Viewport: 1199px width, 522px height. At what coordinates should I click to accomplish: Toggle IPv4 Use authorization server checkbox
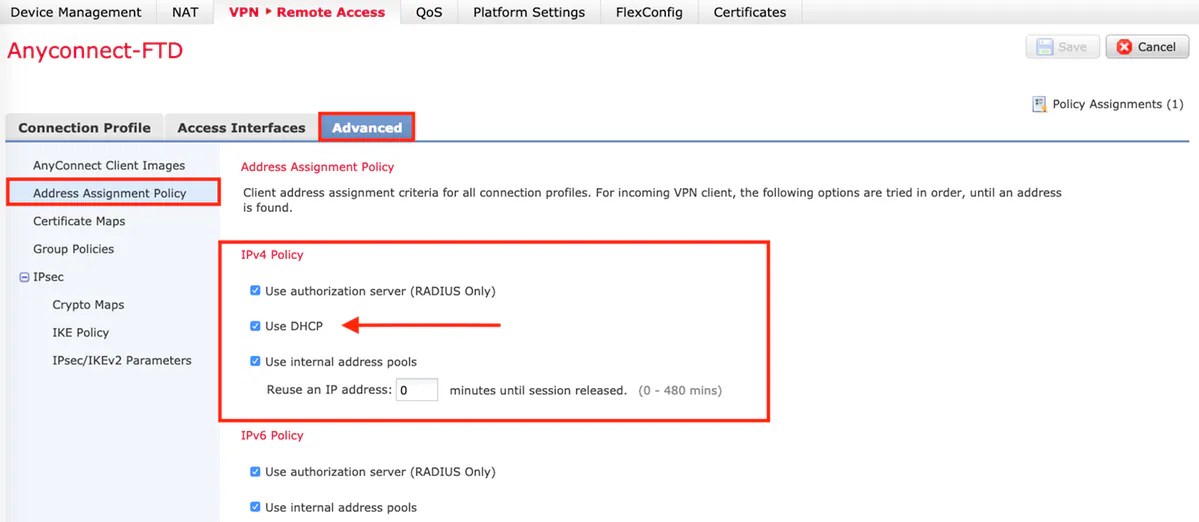[255, 290]
